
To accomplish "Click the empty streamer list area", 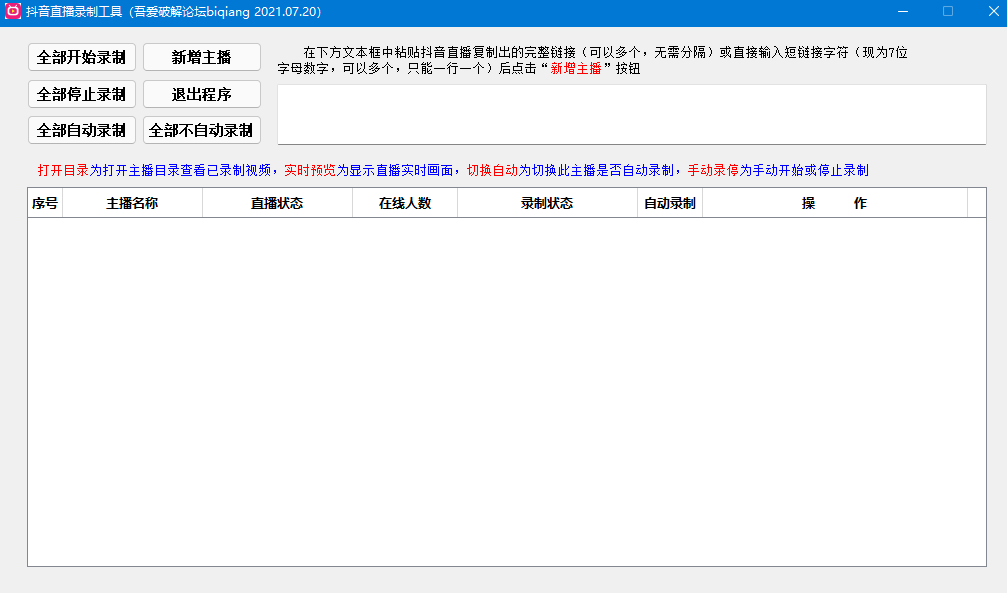I will coord(500,390).
